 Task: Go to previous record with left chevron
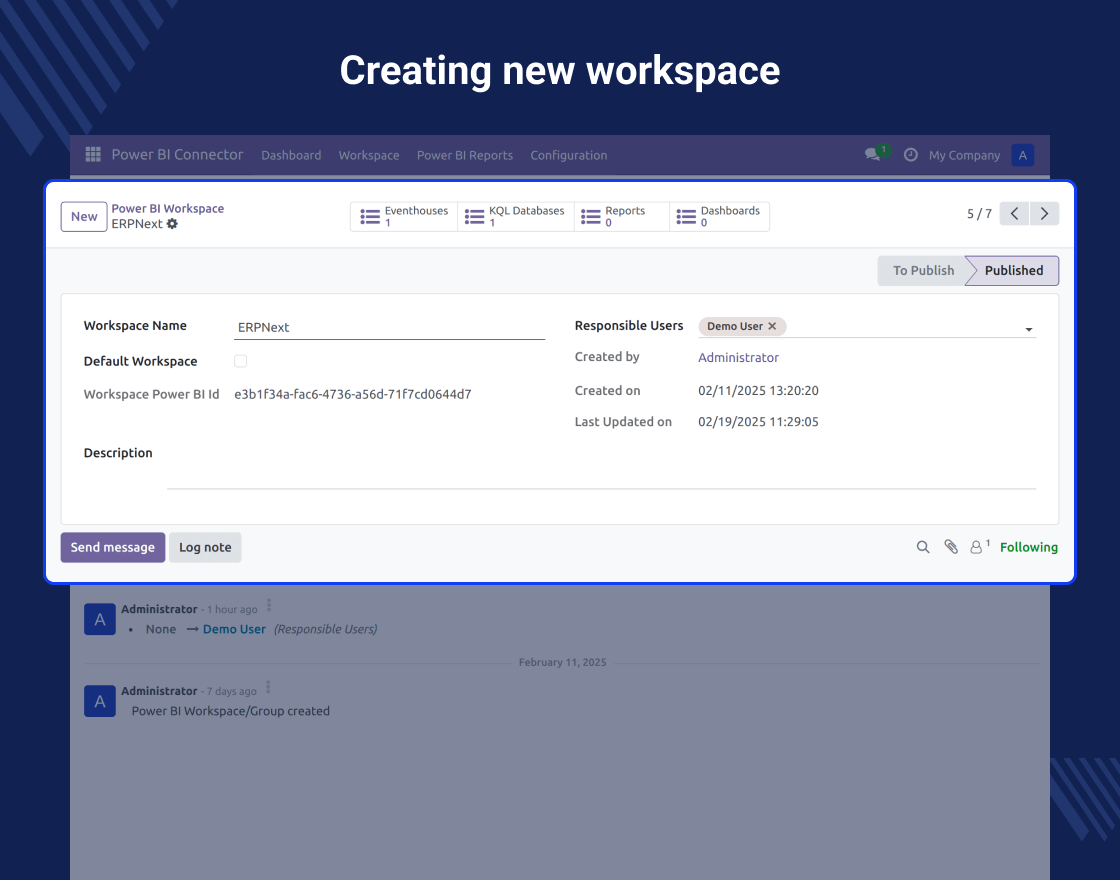click(1013, 213)
